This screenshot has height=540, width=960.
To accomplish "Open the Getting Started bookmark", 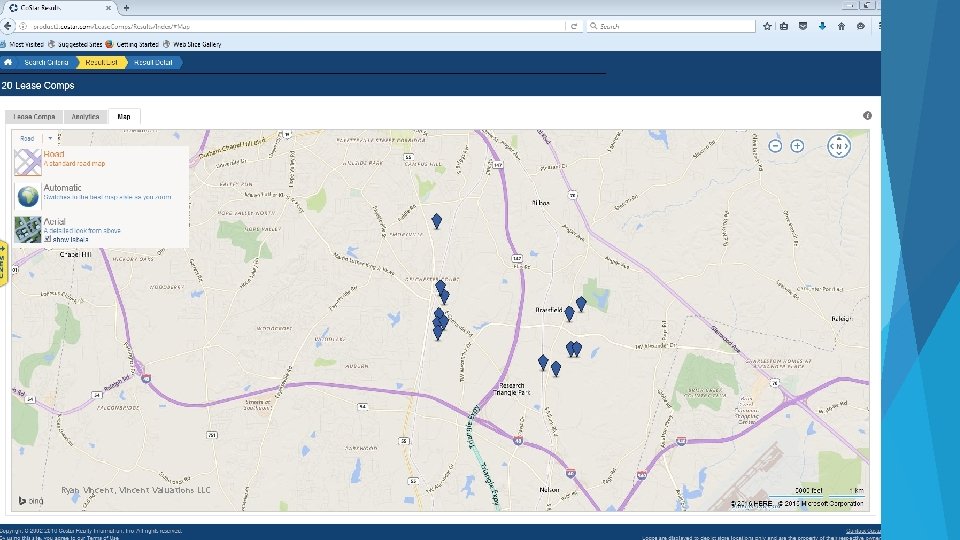I will pyautogui.click(x=132, y=44).
